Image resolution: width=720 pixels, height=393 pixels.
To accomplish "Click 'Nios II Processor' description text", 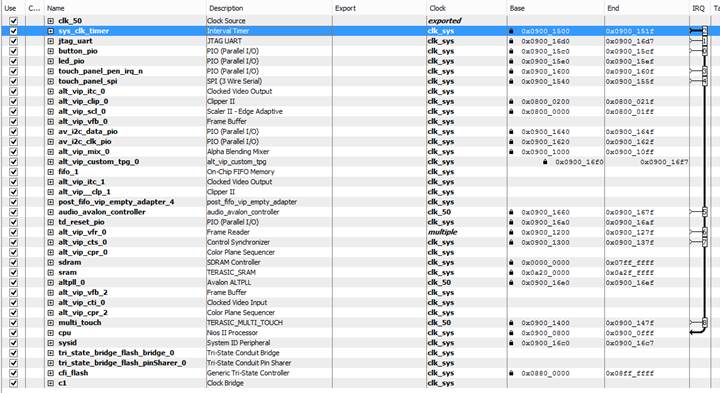I will [232, 333].
